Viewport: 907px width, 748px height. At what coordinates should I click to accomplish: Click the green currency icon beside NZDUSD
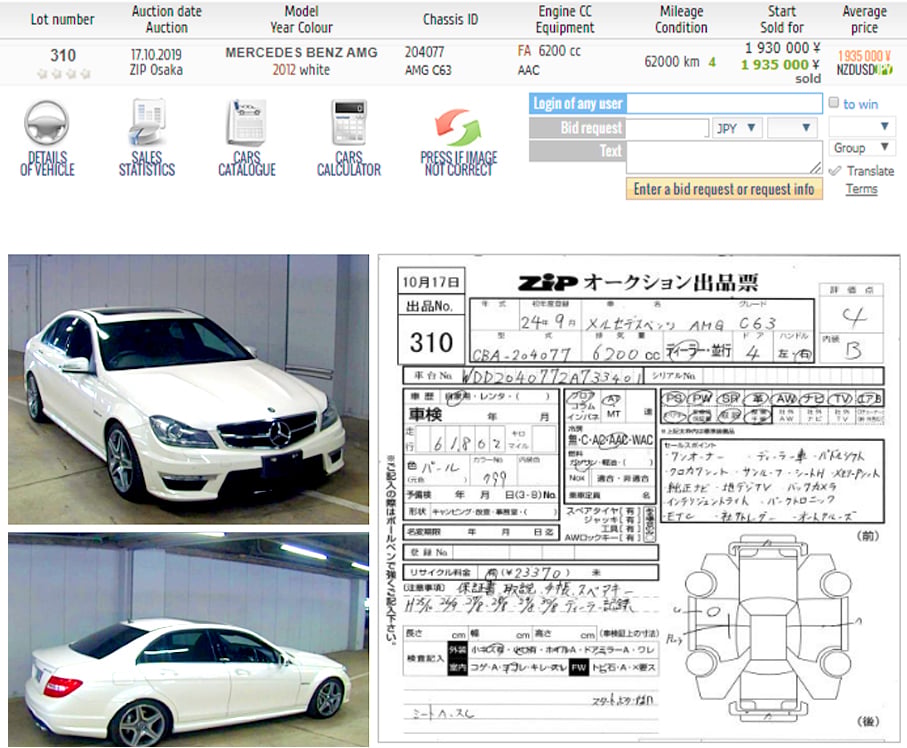point(884,70)
